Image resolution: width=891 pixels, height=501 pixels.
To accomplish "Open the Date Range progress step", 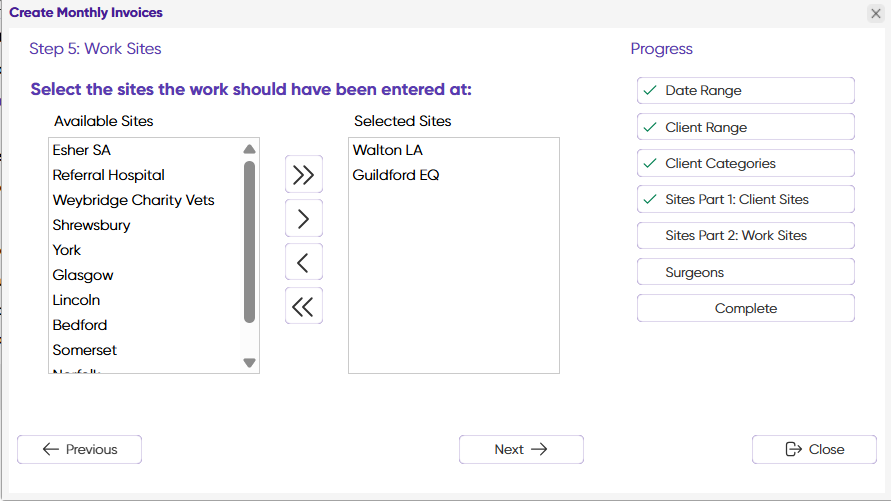I will point(746,90).
